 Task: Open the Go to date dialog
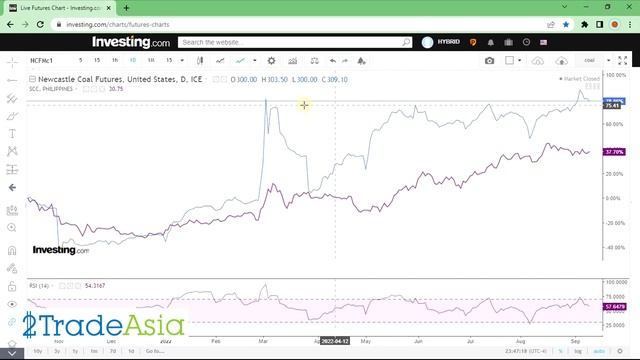tap(155, 351)
